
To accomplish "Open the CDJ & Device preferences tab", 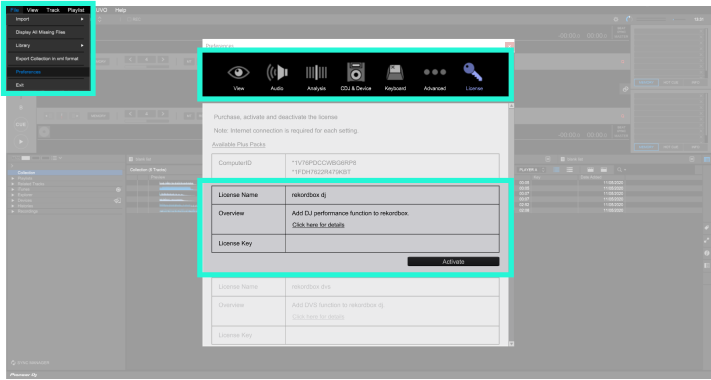I will coord(356,78).
